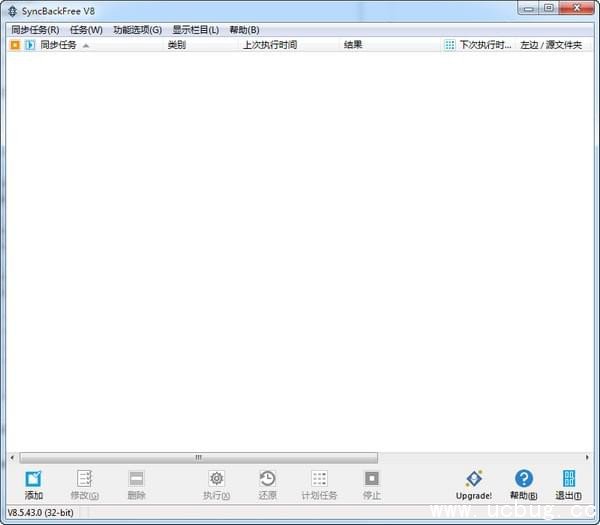Sort by the 类别 column header

(177, 45)
